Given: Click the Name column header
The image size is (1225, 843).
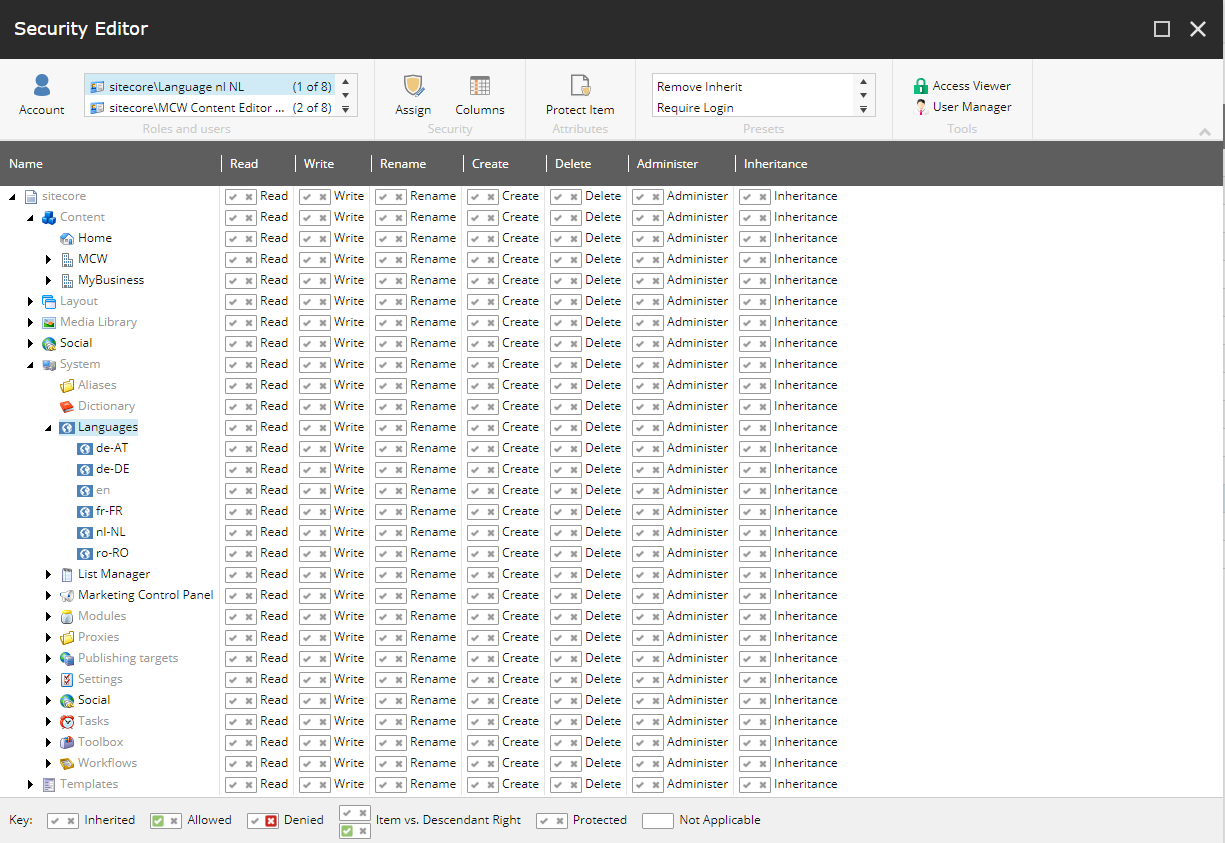Looking at the screenshot, I should [x=26, y=164].
